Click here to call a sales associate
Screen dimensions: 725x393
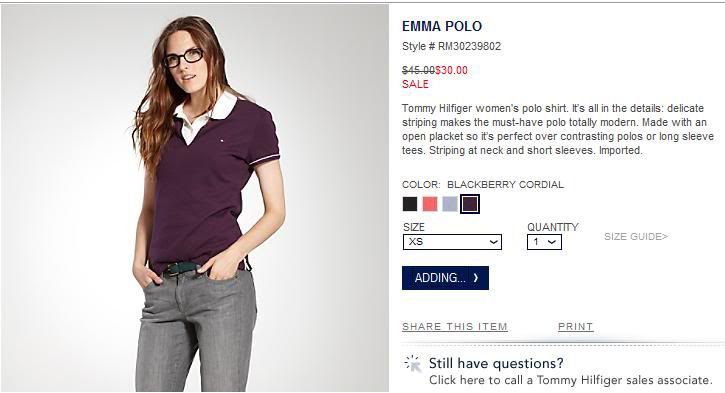pyautogui.click(x=570, y=380)
